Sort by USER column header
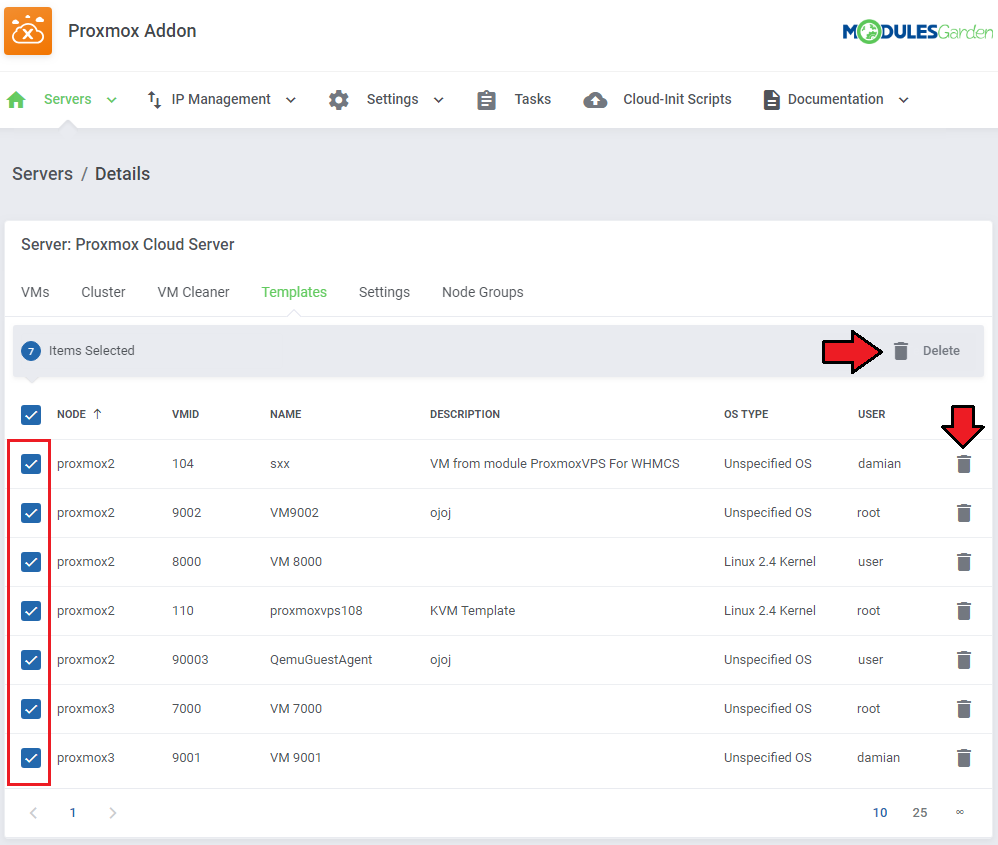 pos(871,414)
